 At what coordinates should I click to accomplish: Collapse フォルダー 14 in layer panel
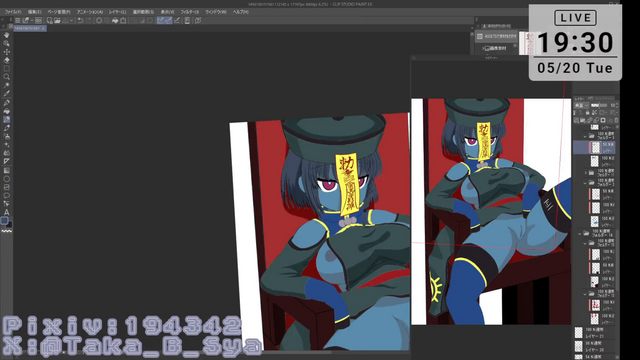pyautogui.click(x=580, y=234)
